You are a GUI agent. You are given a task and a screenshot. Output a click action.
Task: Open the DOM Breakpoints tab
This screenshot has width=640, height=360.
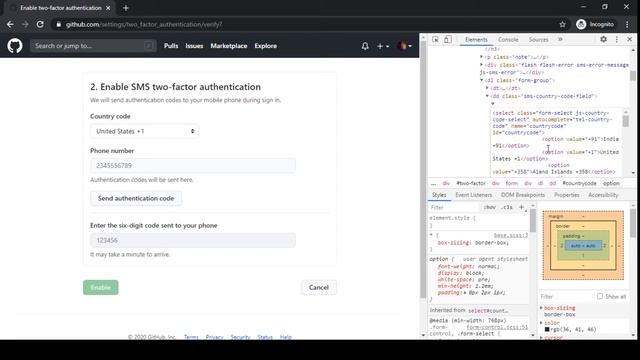coord(523,195)
